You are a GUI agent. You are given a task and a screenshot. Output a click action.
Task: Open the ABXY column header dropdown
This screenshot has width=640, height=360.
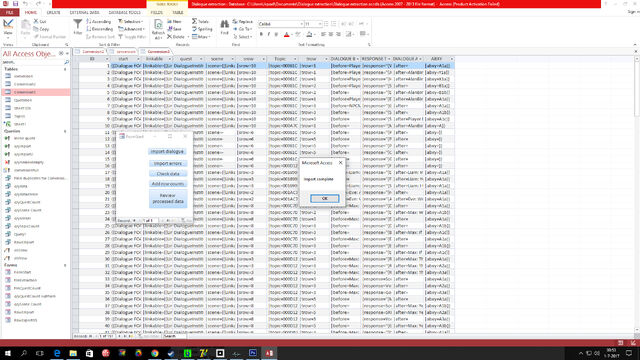click(x=451, y=59)
